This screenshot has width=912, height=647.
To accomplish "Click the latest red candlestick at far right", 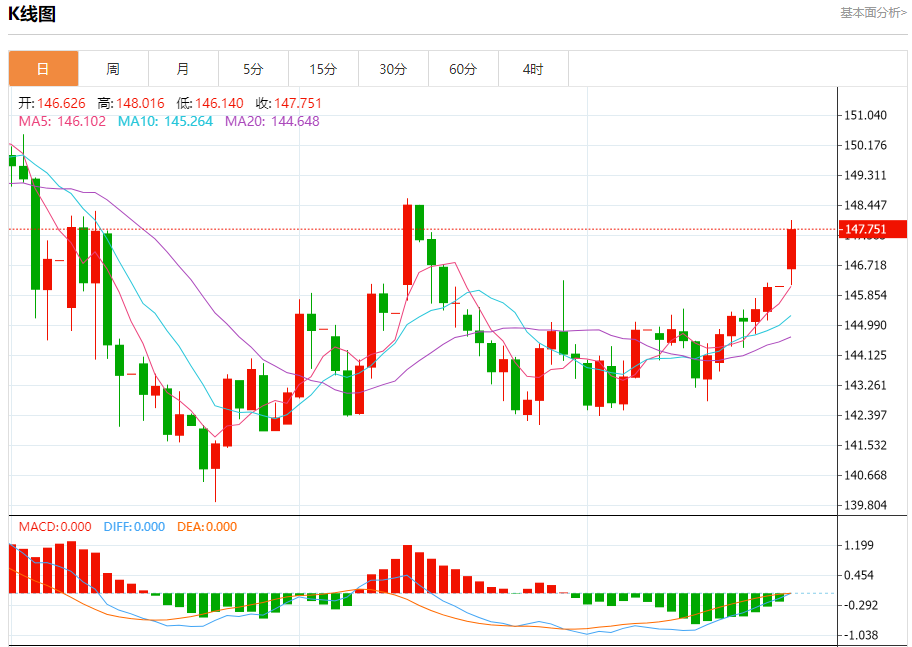I will point(791,249).
